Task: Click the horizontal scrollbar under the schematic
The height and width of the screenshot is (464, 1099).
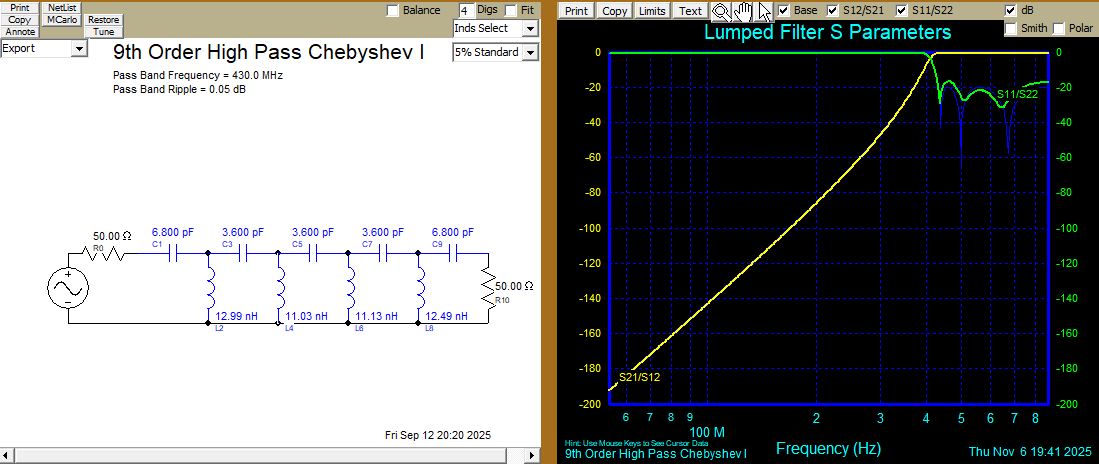Action: [x=270, y=456]
